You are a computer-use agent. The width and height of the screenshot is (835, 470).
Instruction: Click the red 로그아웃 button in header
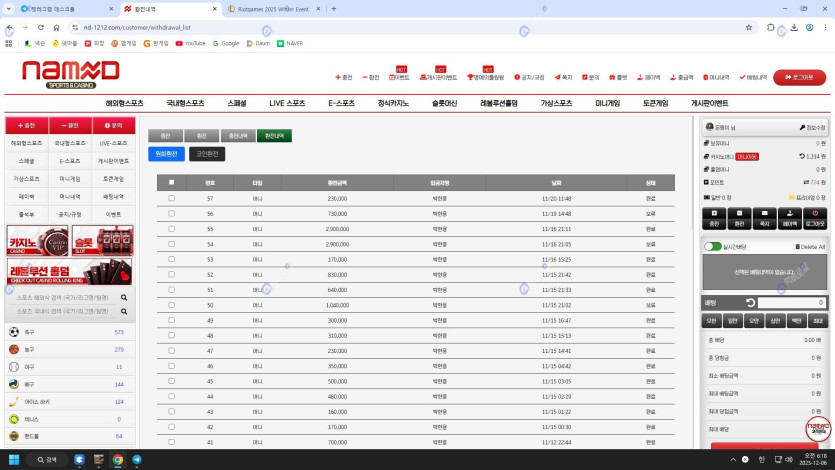[x=806, y=77]
